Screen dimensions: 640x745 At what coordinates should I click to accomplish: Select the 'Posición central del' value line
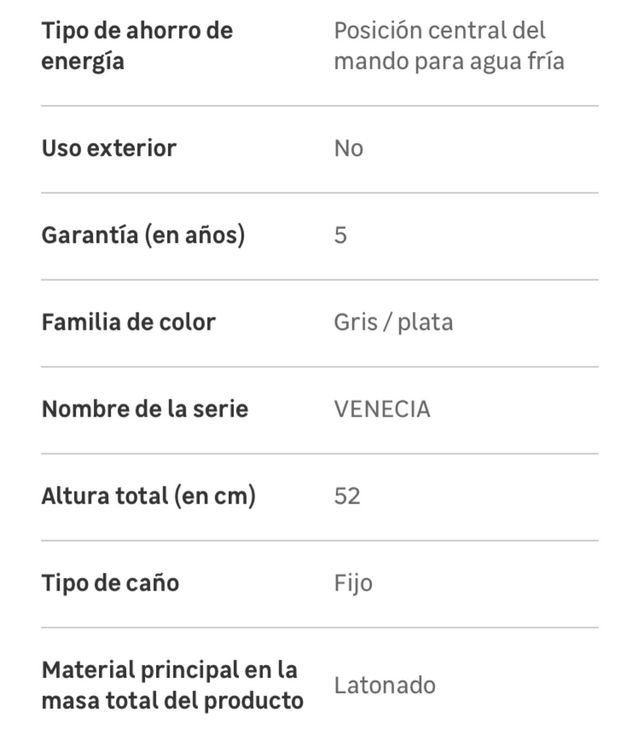(x=439, y=30)
